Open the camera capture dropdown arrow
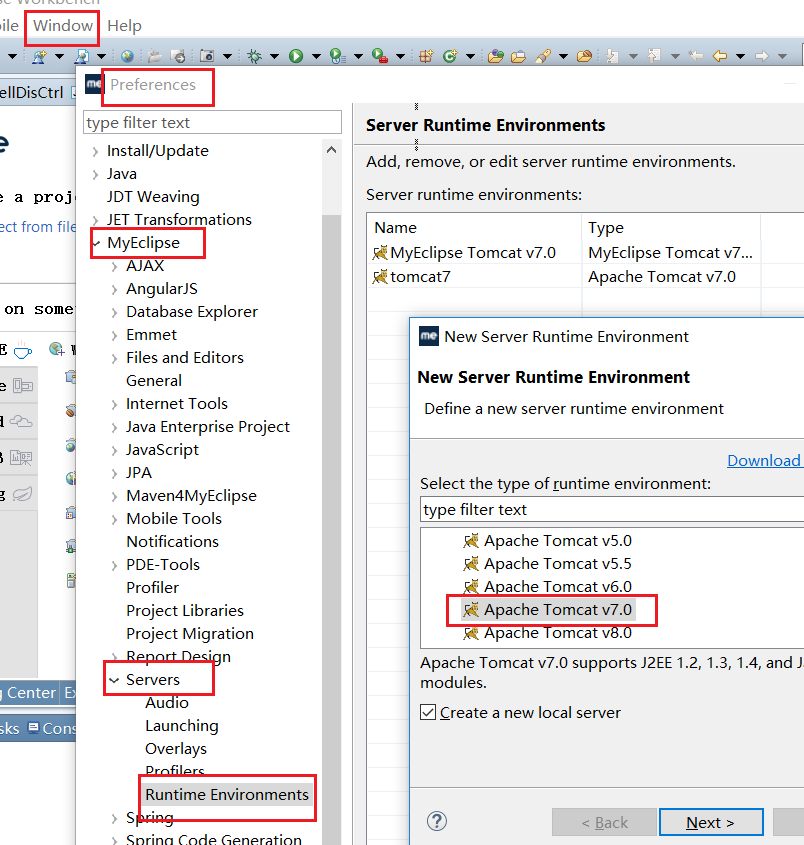 point(227,56)
